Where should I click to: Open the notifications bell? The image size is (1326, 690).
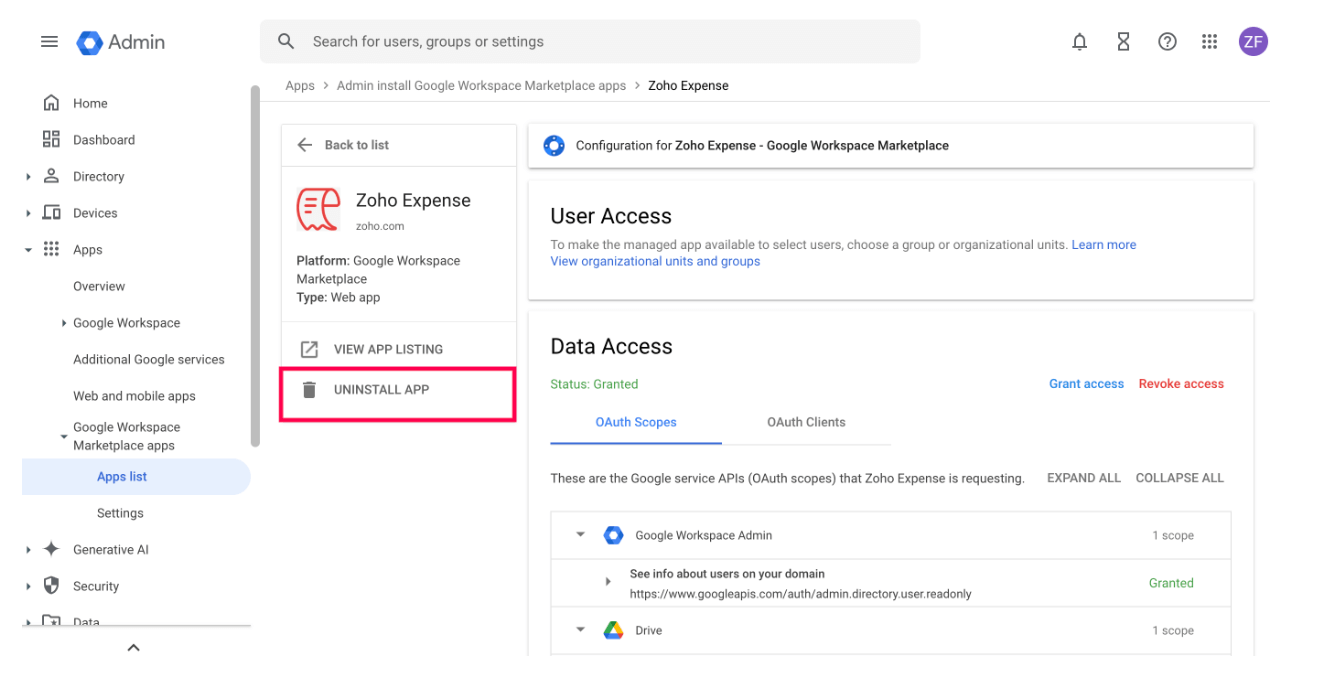point(1079,41)
